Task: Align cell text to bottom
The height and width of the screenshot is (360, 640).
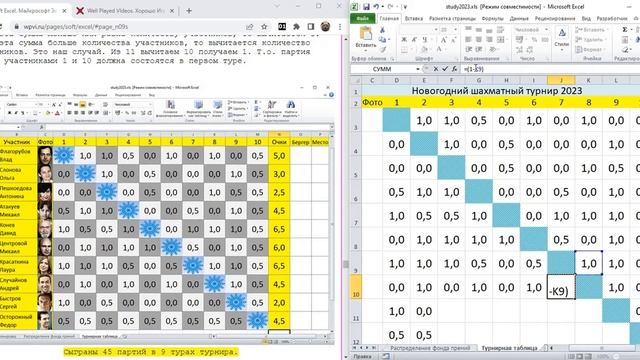Action: (489, 30)
